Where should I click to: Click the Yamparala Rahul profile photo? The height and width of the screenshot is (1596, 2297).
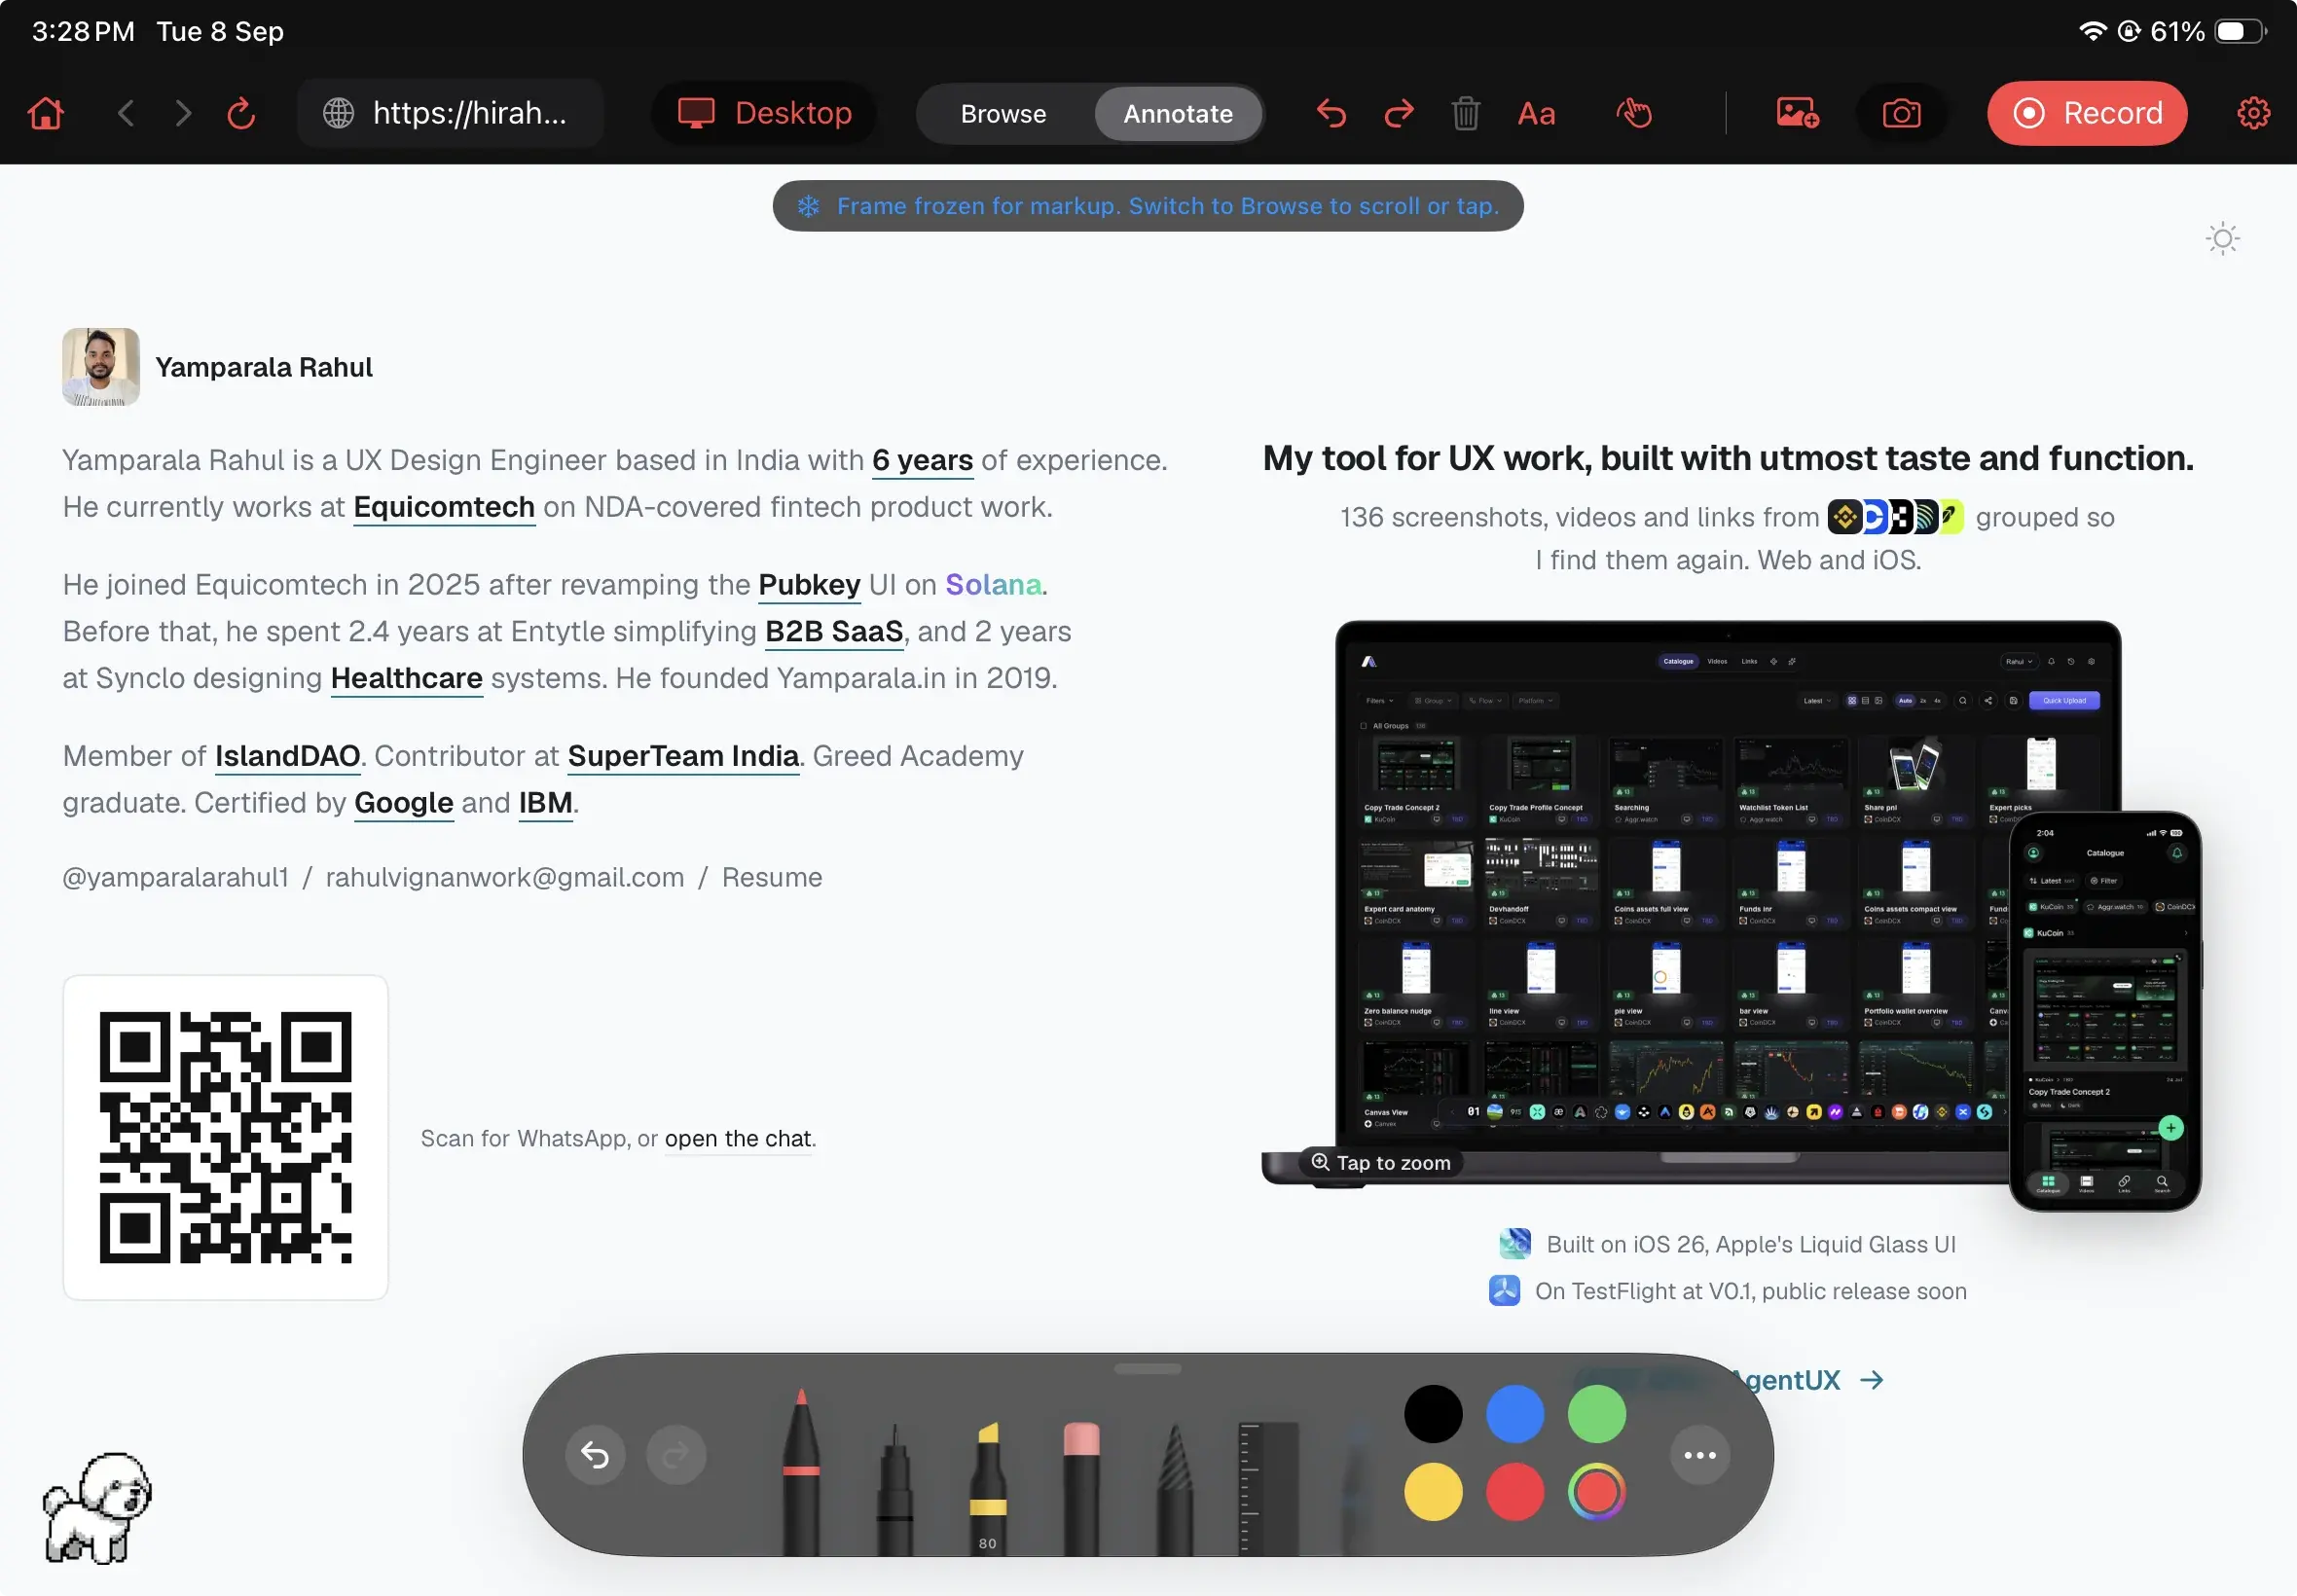click(x=101, y=367)
